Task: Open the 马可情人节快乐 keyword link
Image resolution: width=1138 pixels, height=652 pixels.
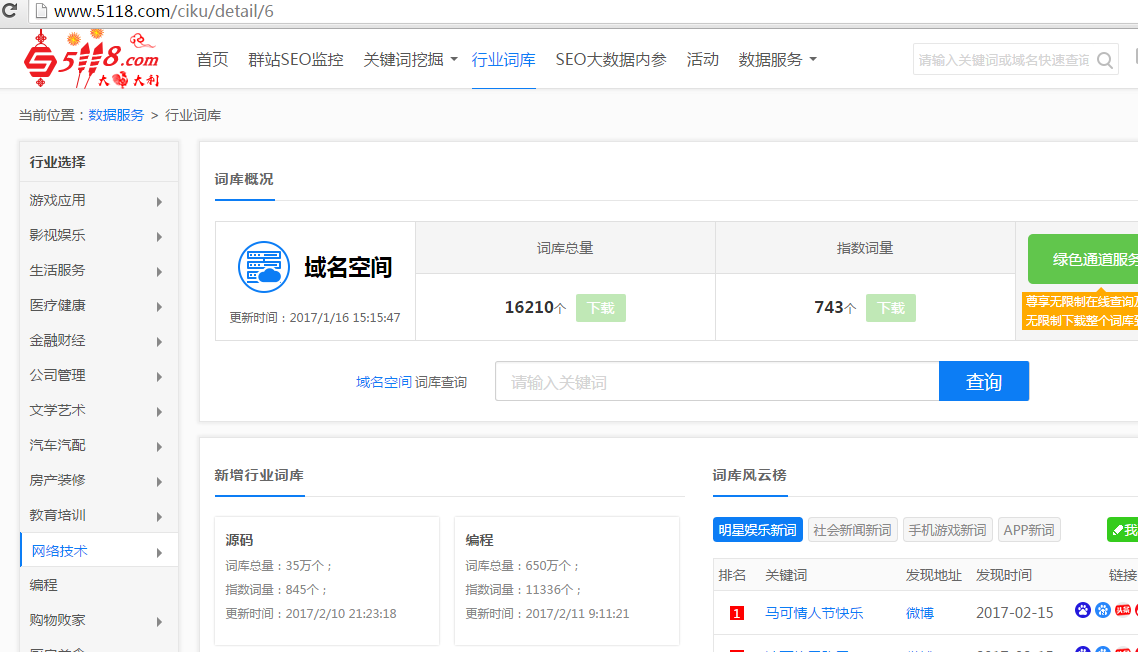Action: tap(813, 613)
